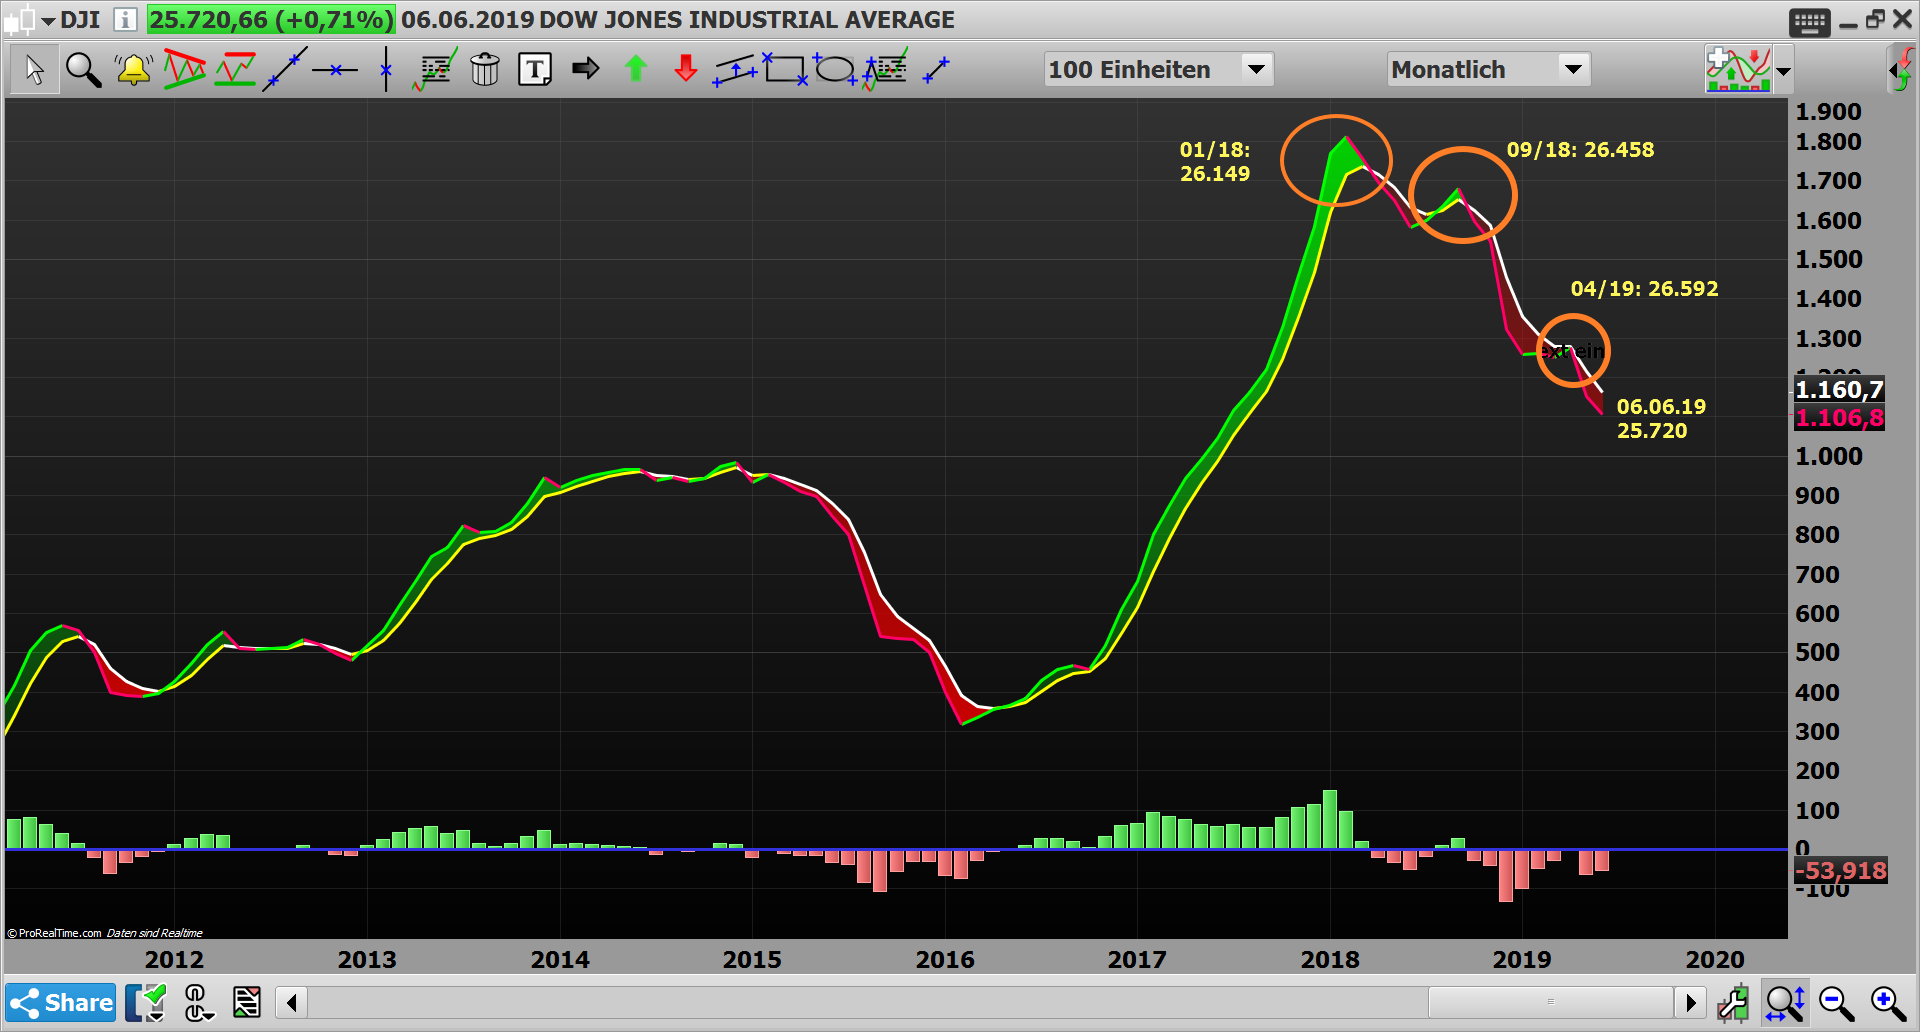The image size is (1920, 1032).
Task: Choose the support and resistance zigzag tool
Action: (x=235, y=70)
